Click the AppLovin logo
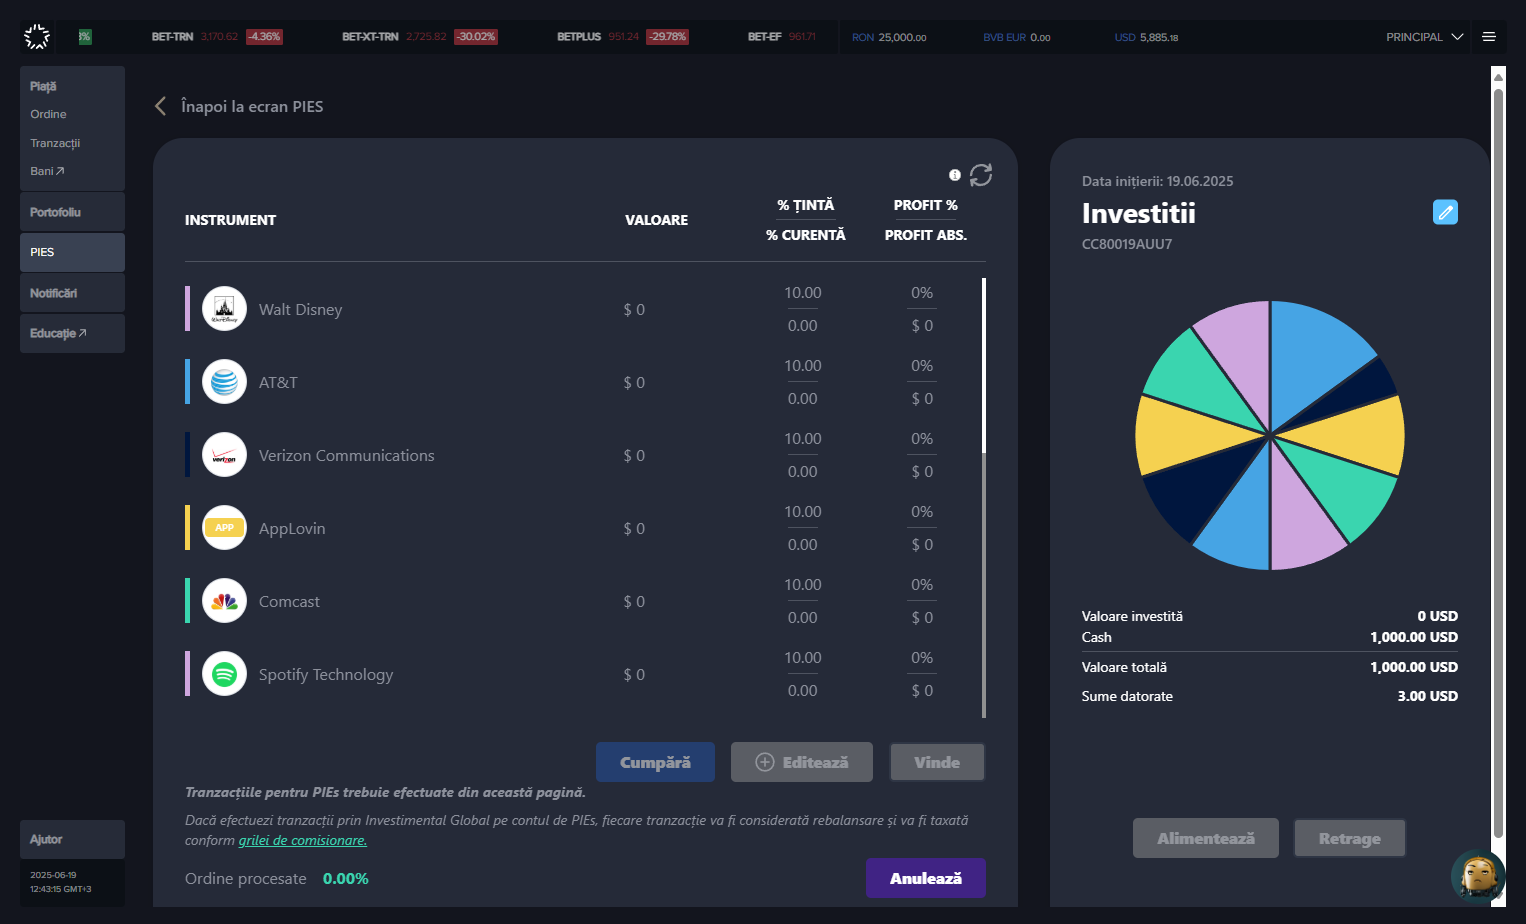Screen dimensions: 1526x924 [x=224, y=528]
